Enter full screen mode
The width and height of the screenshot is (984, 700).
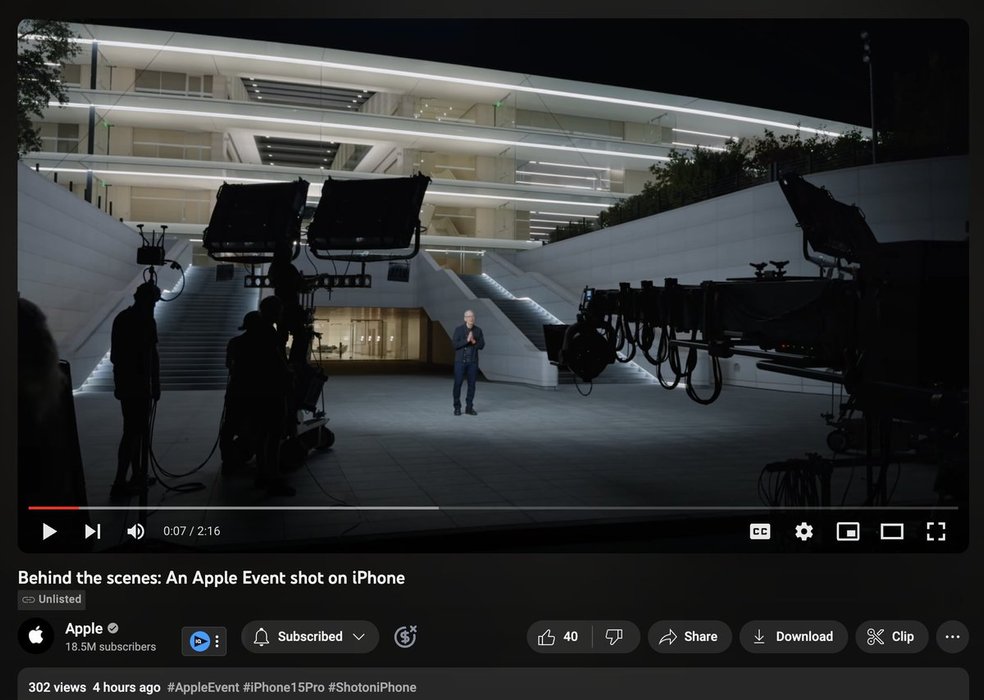936,532
